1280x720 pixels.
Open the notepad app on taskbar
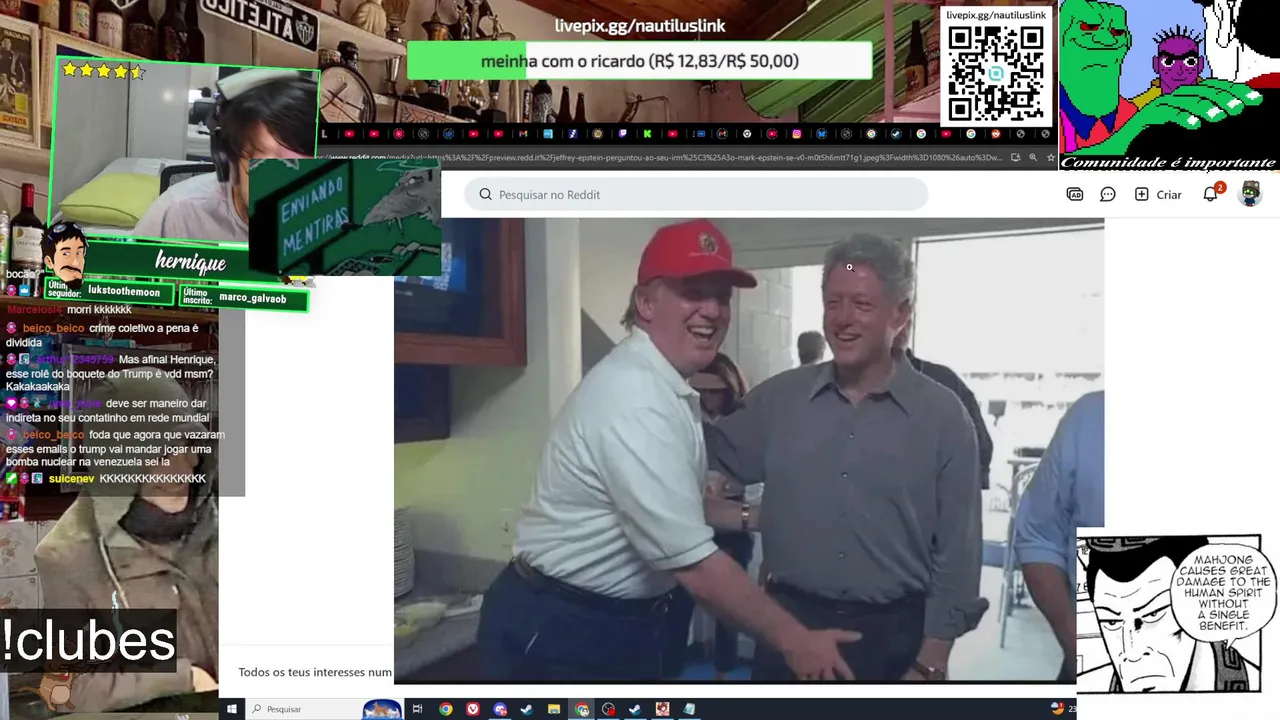click(x=689, y=709)
